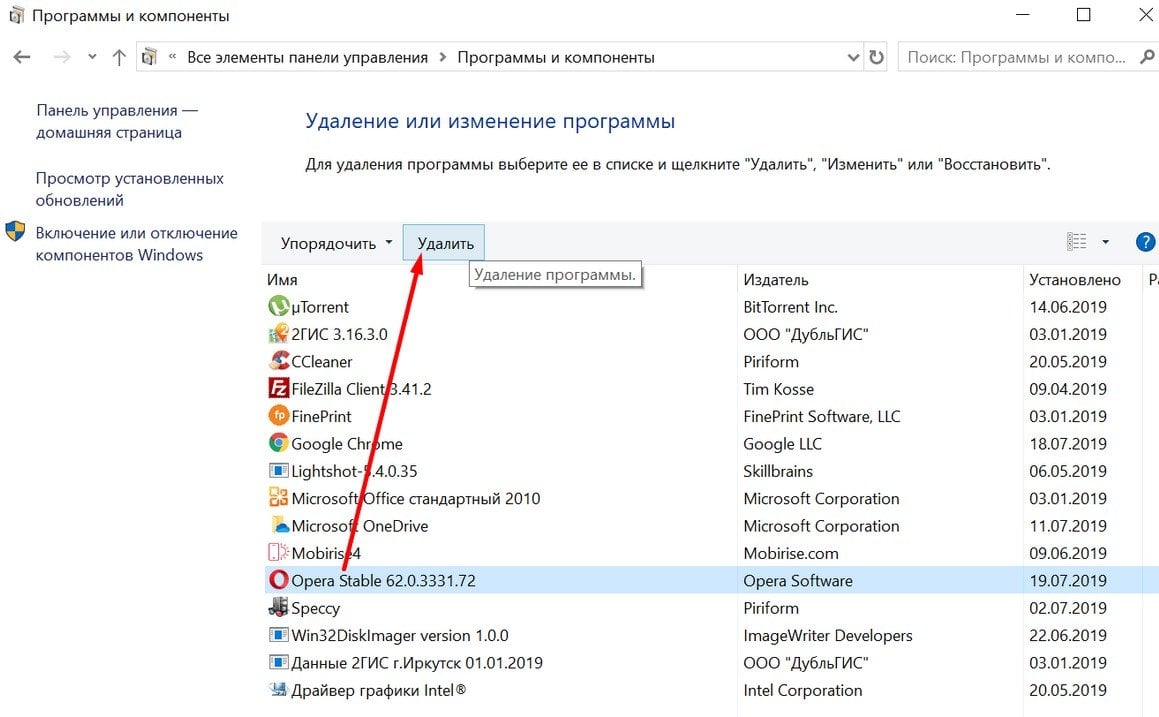Select the Google Chrome entry name
1159x717 pixels.
tap(347, 443)
